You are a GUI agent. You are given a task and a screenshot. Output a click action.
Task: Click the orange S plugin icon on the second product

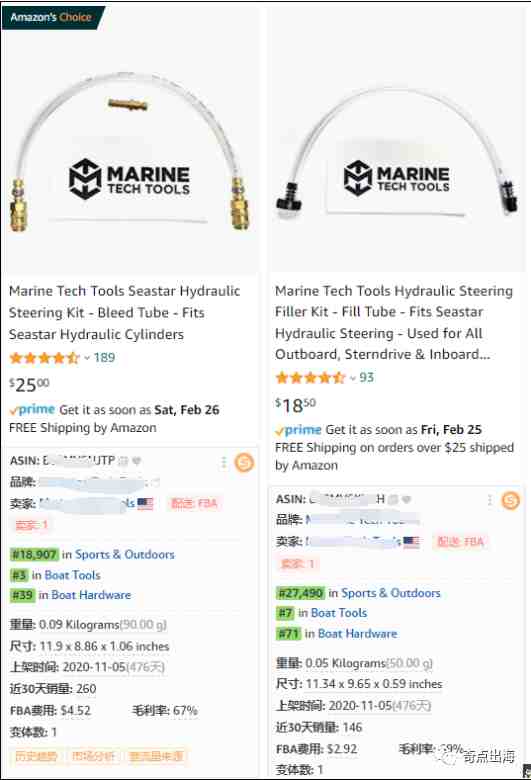[x=511, y=500]
